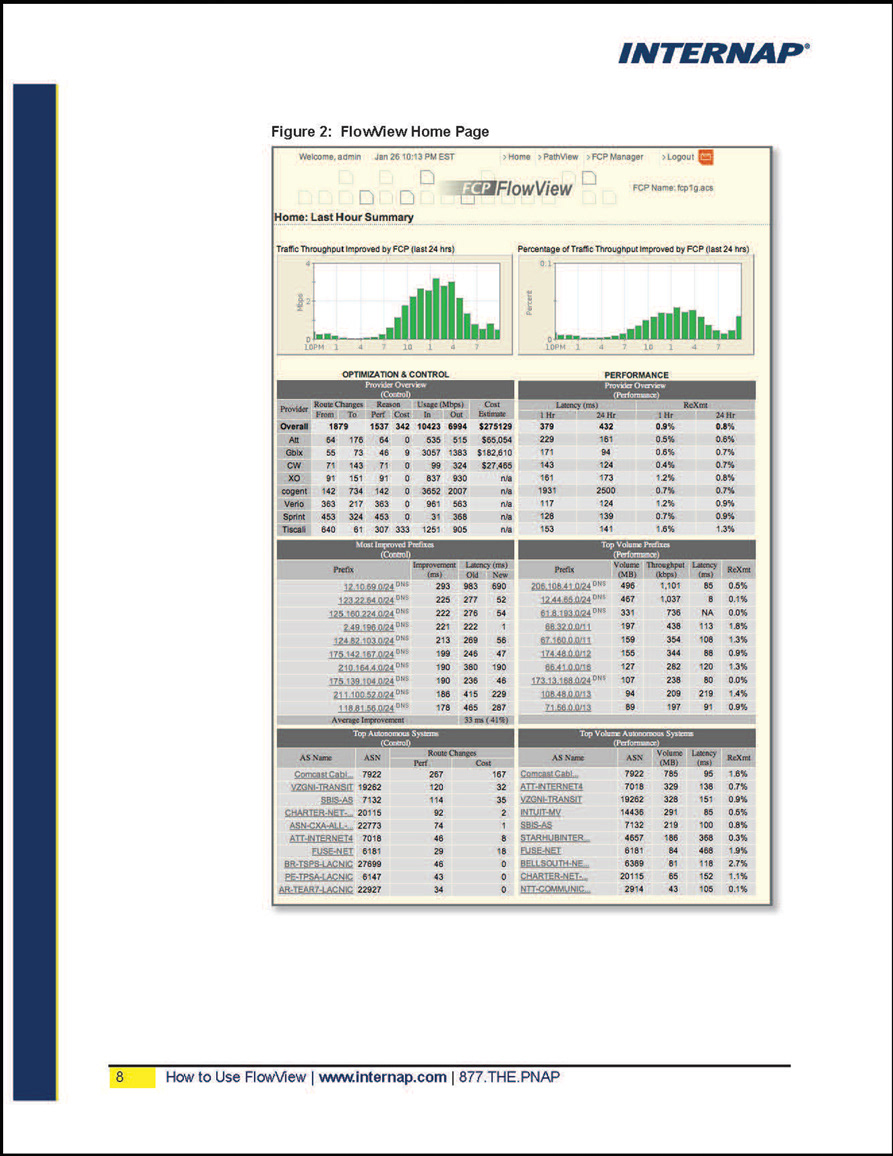Open prefix 118.81.56.0/24 link
893x1156 pixels.
(x=366, y=708)
